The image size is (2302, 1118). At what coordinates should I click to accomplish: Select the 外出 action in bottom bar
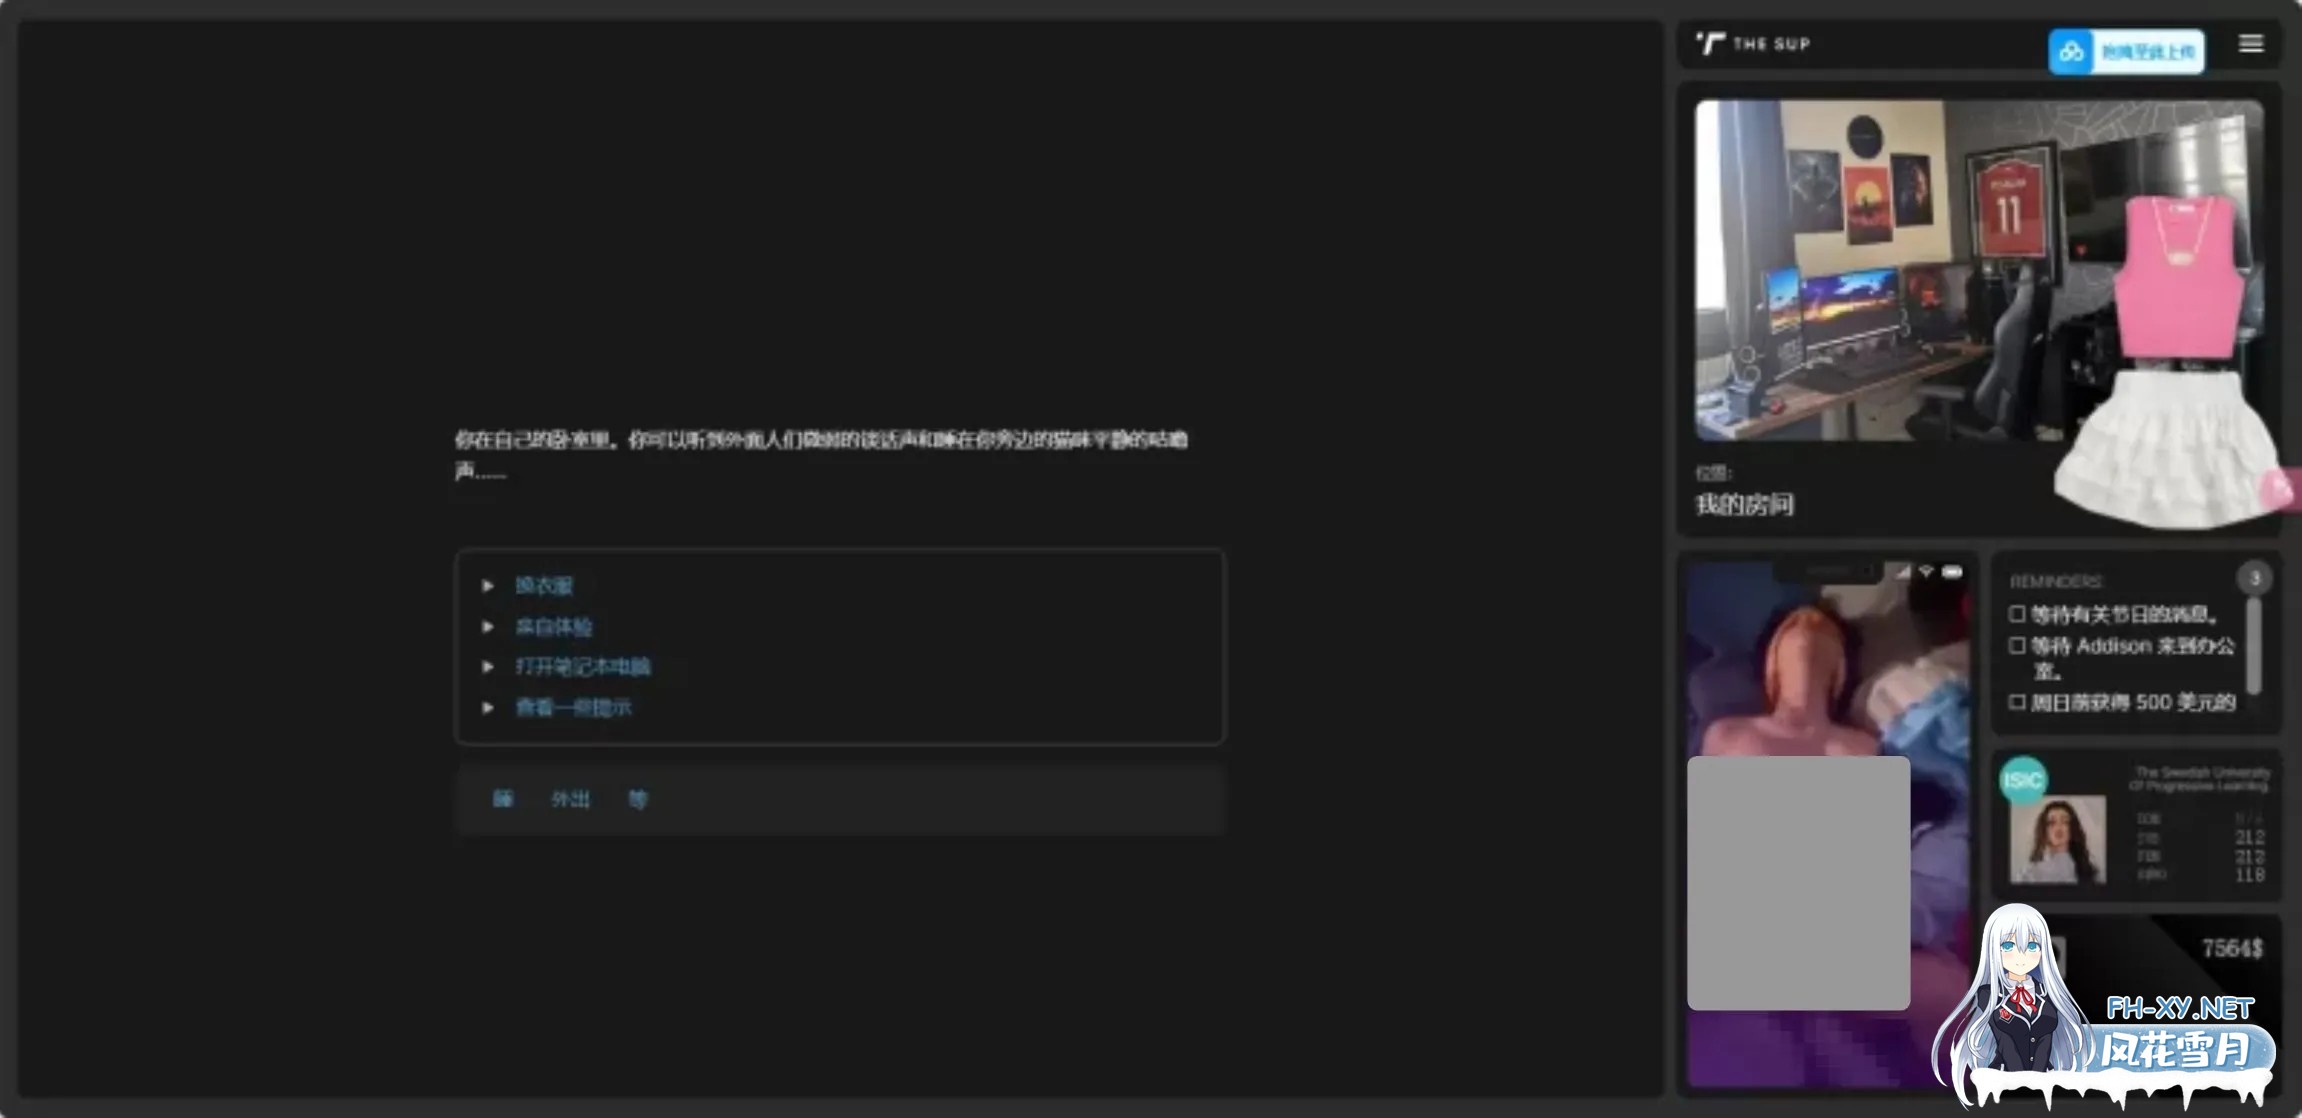click(x=570, y=799)
